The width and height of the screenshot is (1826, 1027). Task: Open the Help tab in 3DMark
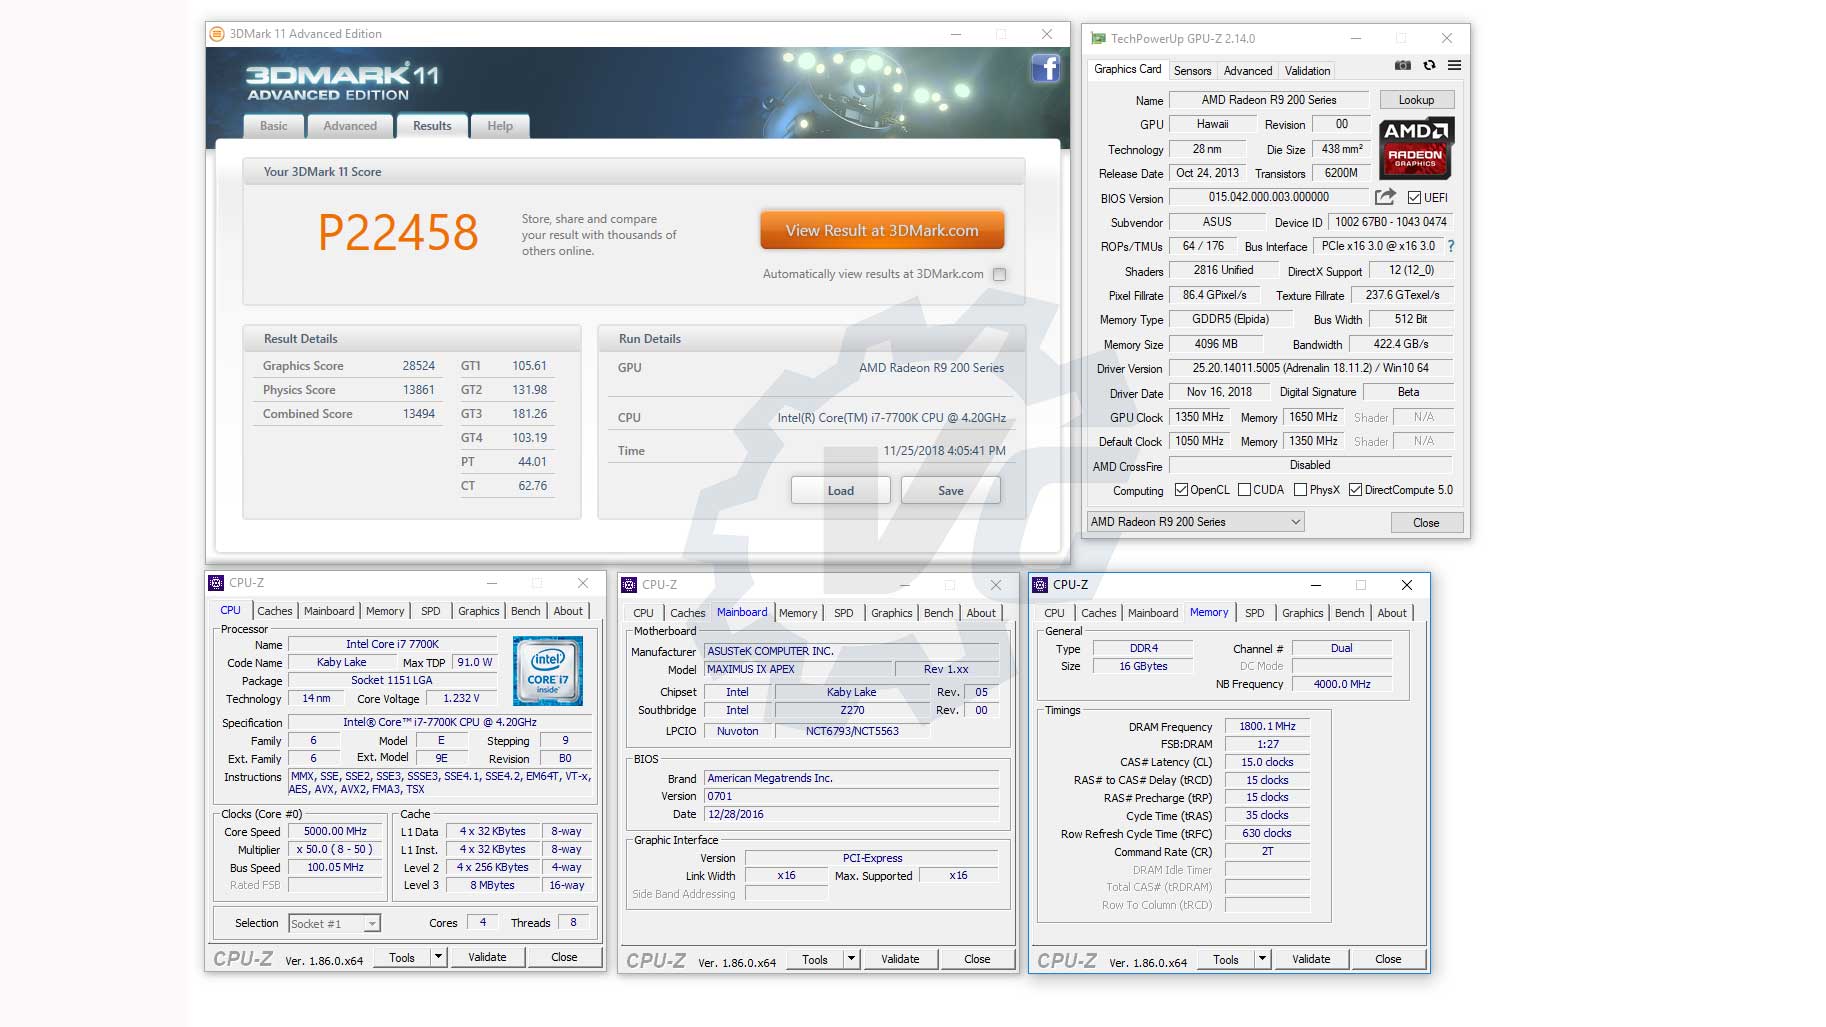(500, 126)
